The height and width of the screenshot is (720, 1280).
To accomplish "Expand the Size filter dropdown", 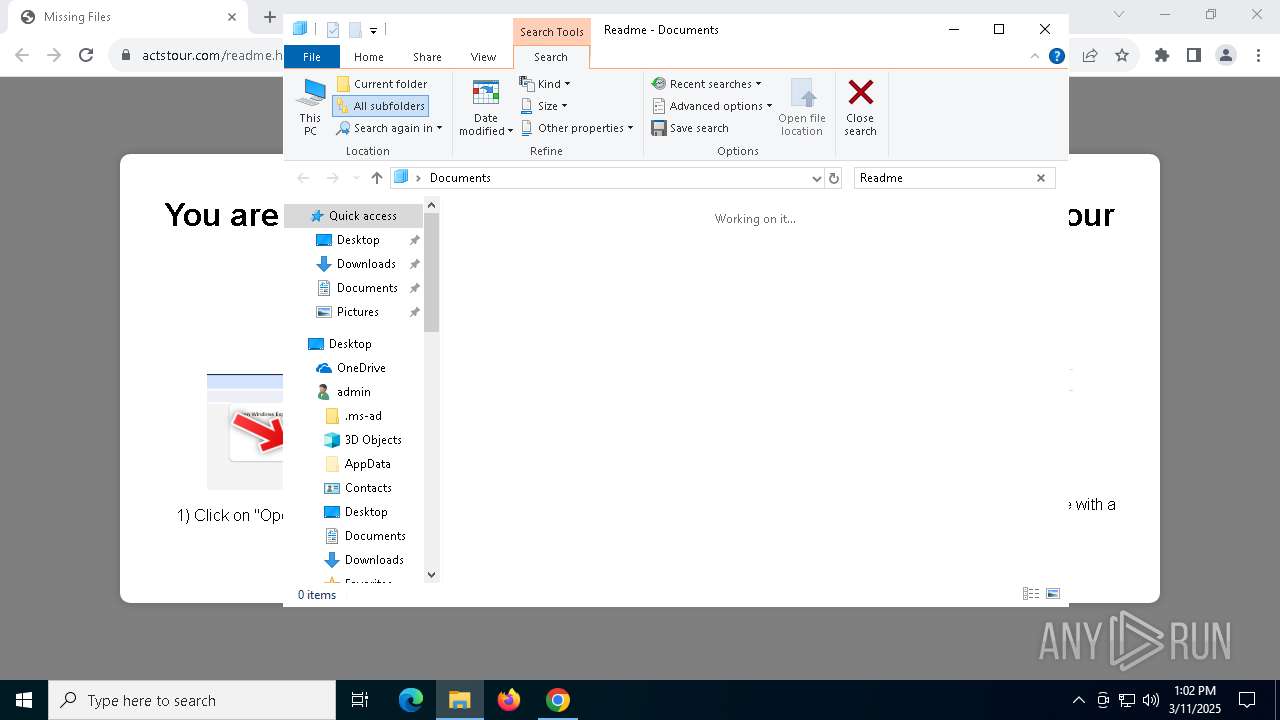I will click(x=543, y=106).
